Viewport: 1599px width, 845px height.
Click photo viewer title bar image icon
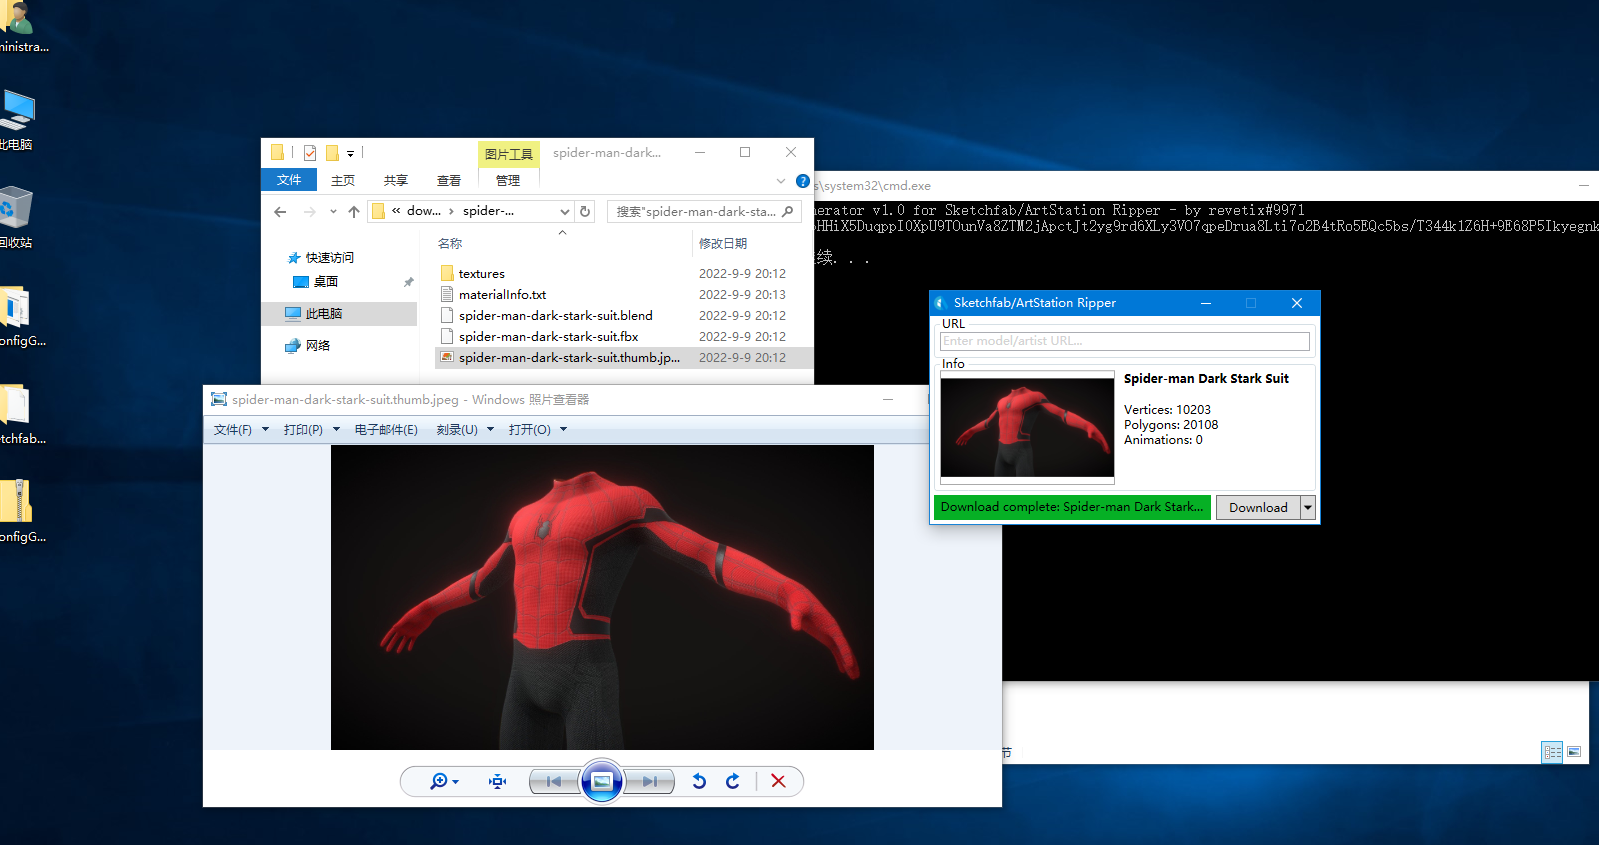tap(219, 400)
